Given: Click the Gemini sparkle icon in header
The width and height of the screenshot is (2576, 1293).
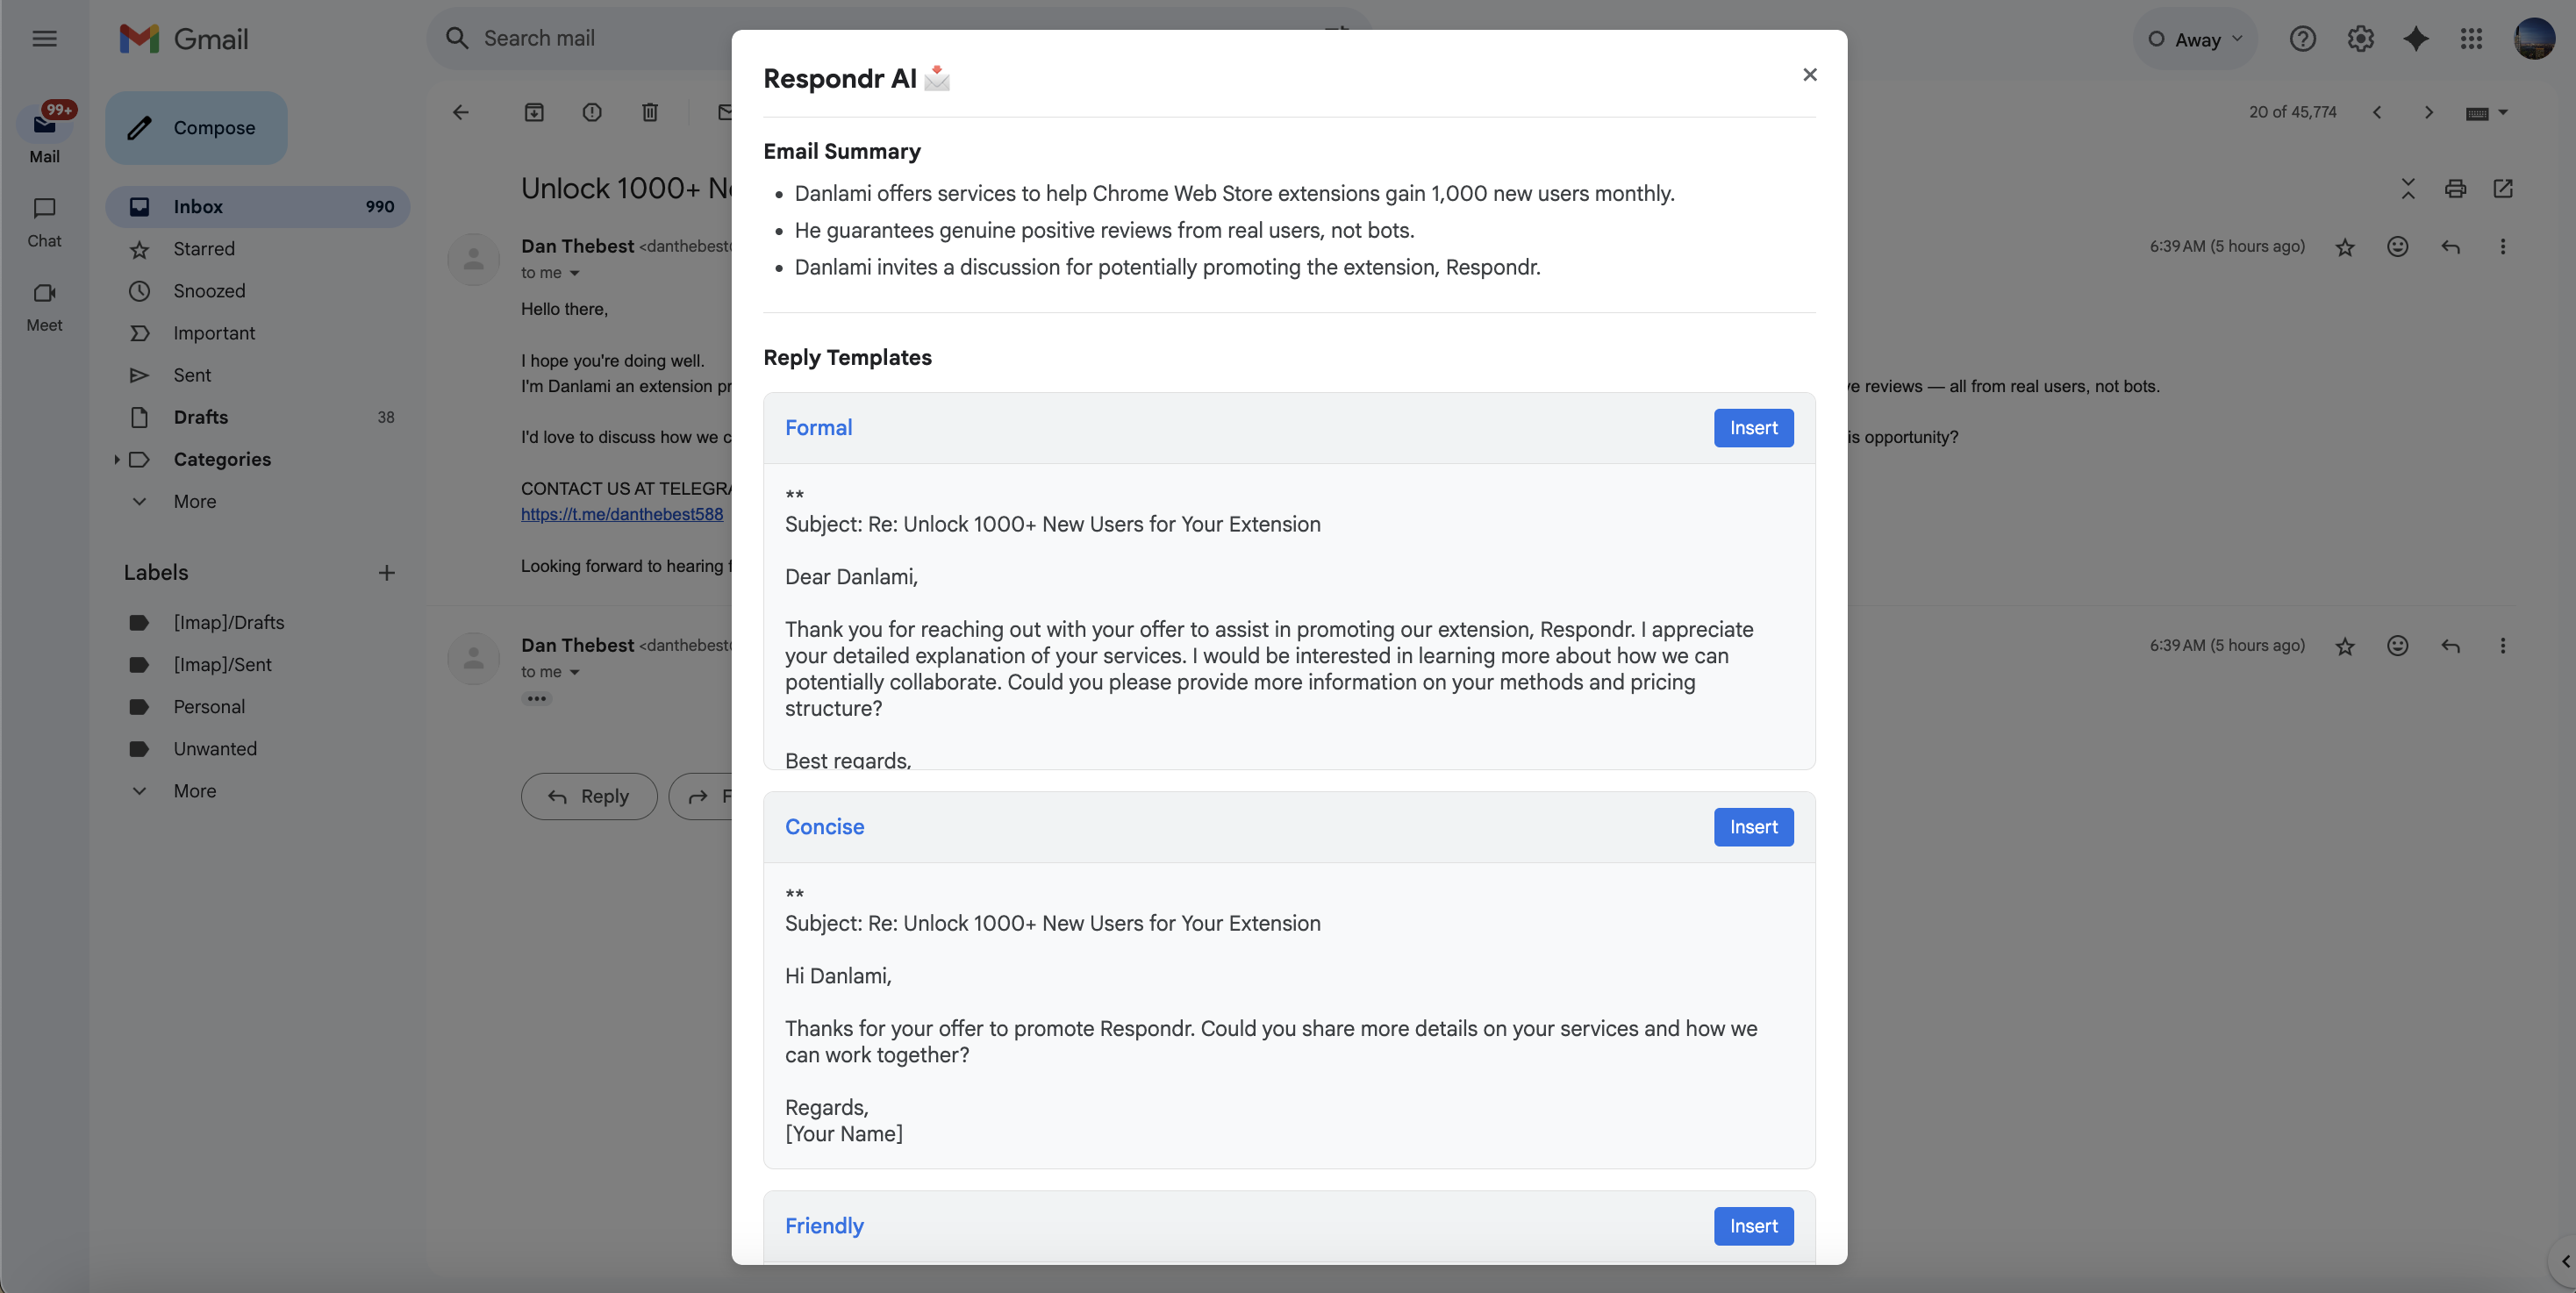Looking at the screenshot, I should (x=2415, y=39).
